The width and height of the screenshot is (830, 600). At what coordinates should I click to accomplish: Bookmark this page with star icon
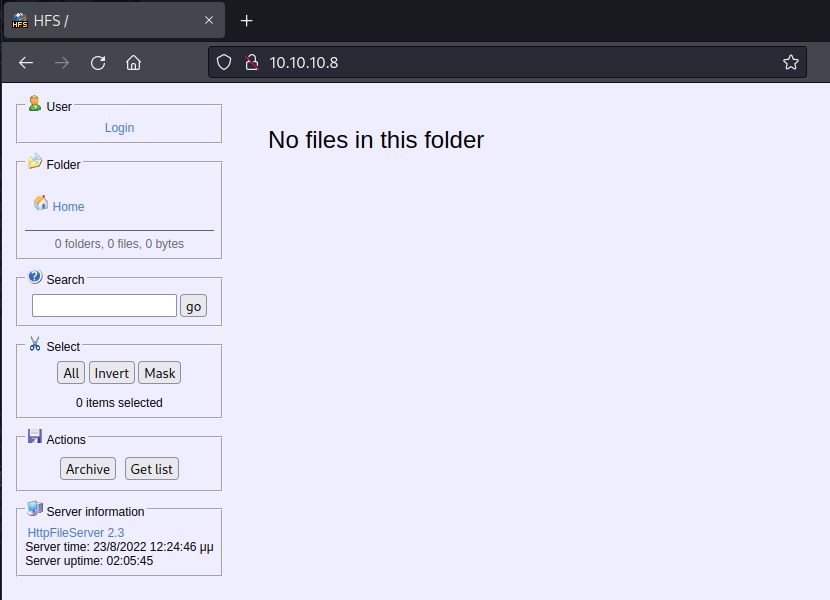[x=790, y=62]
